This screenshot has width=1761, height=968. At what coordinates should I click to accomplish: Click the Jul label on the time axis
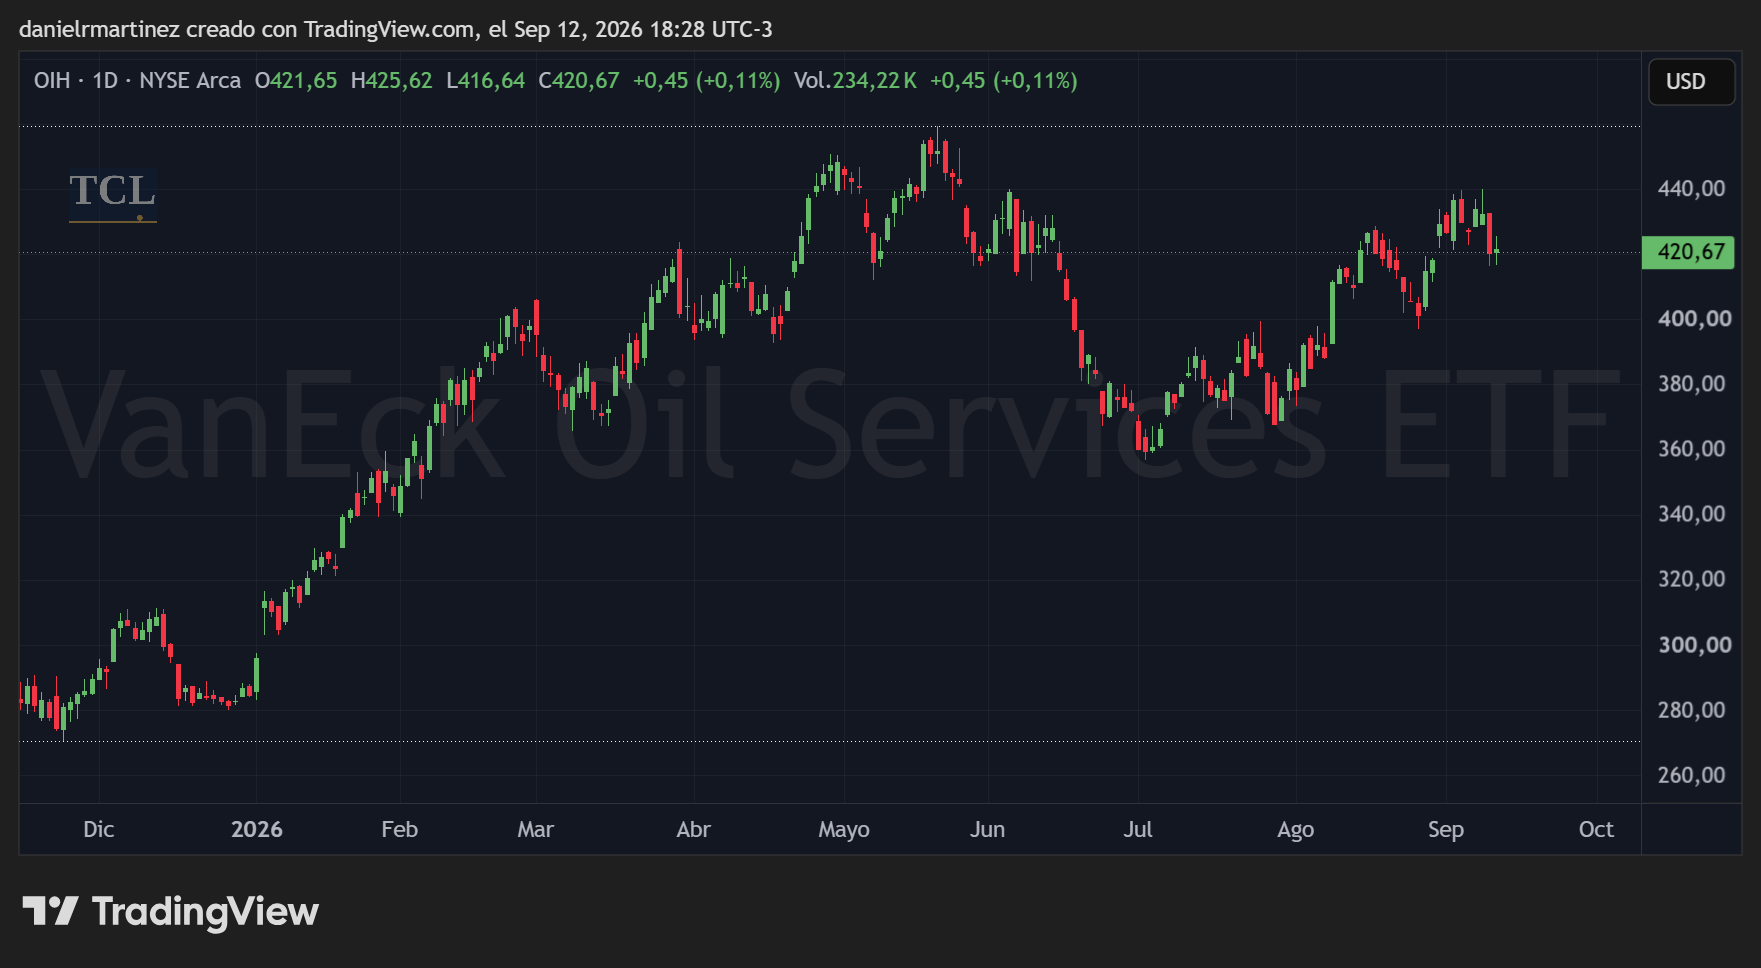1138,829
